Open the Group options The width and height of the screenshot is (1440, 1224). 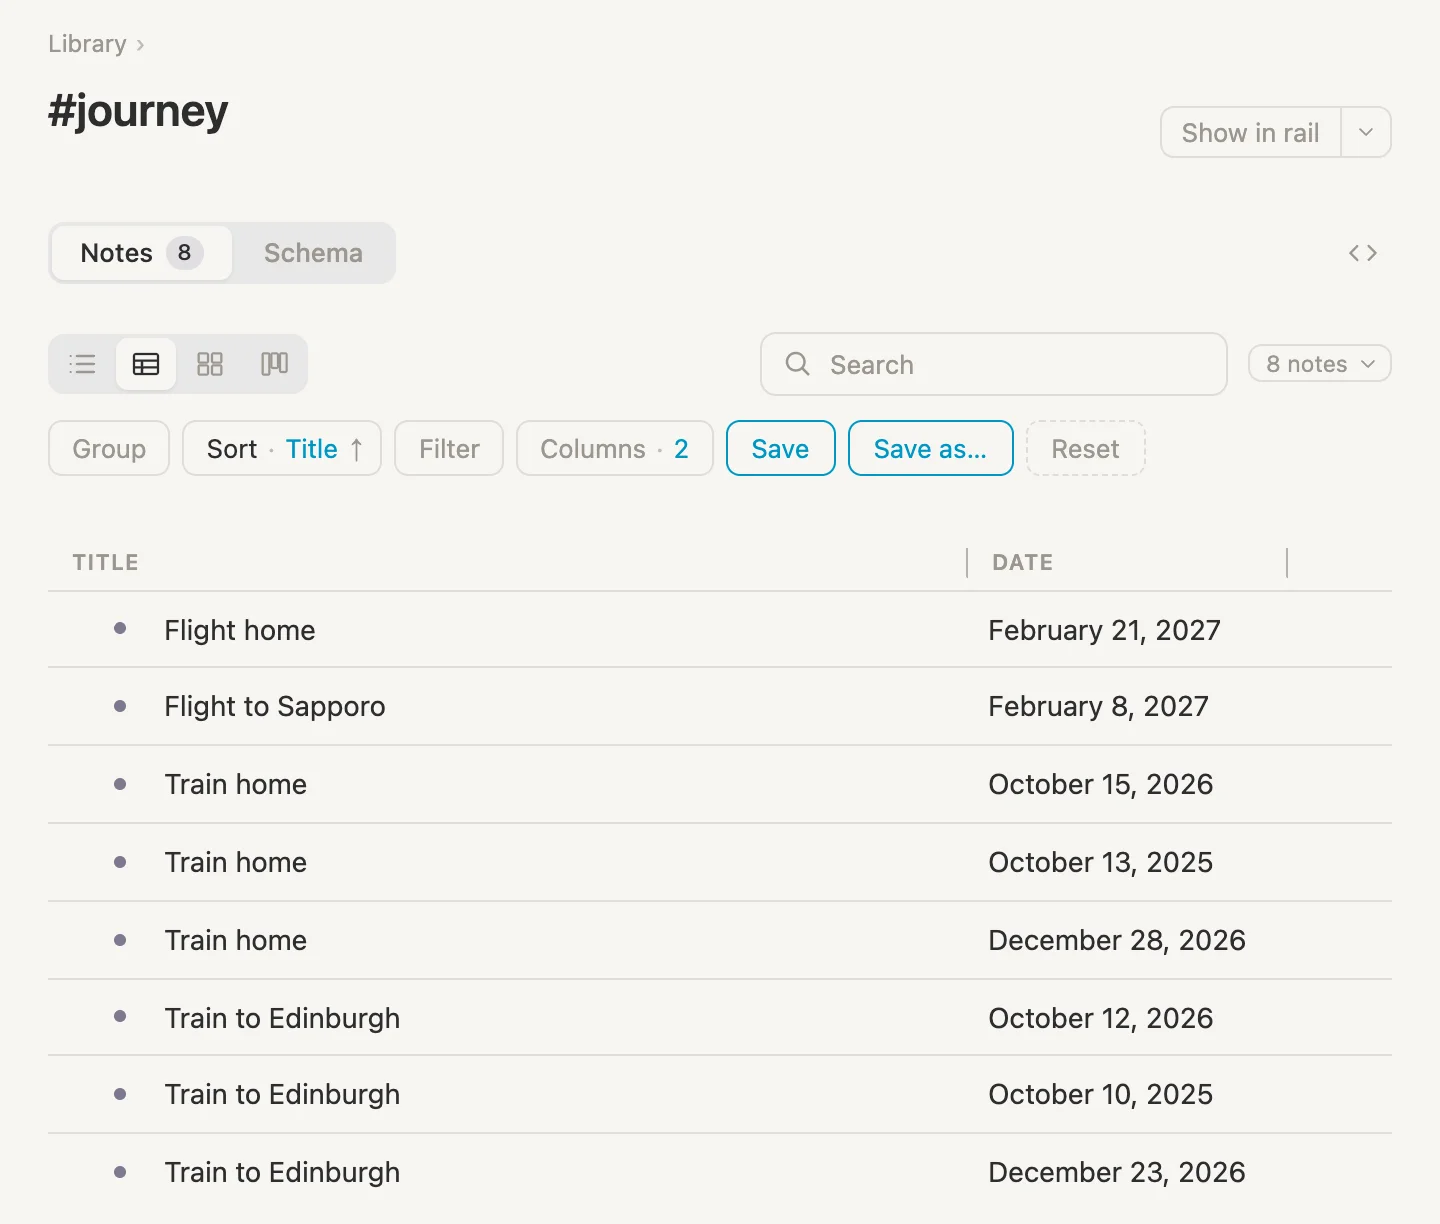click(x=109, y=449)
